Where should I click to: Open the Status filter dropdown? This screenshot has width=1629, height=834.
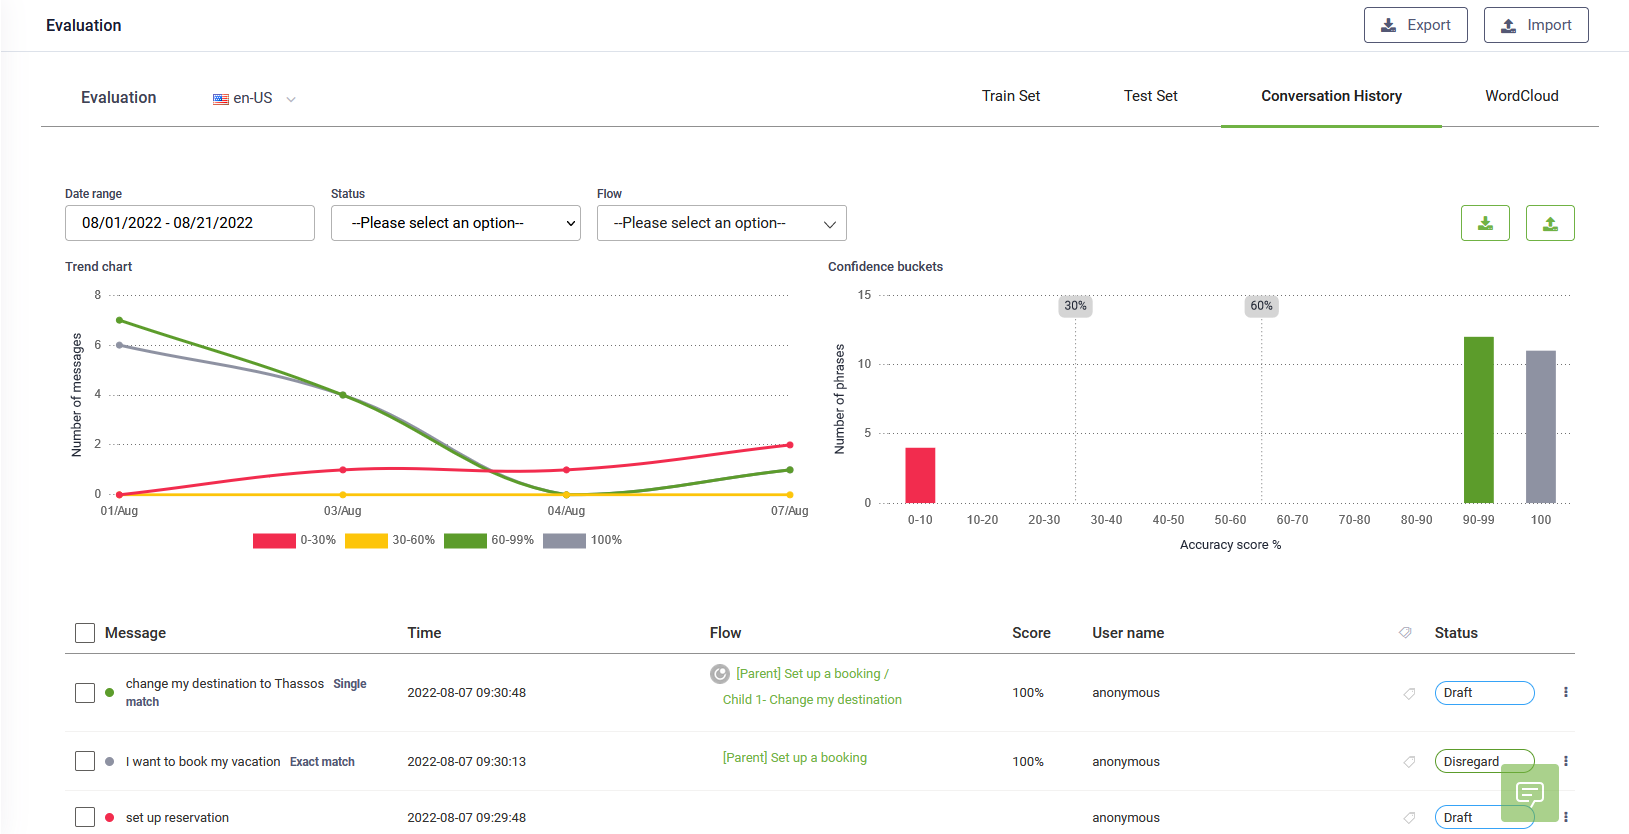pos(455,223)
